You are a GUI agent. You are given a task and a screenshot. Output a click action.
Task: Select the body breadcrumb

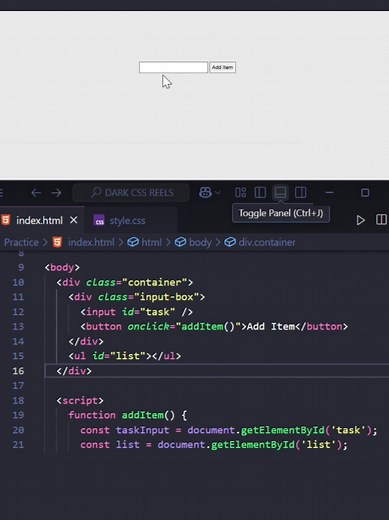[x=200, y=242]
